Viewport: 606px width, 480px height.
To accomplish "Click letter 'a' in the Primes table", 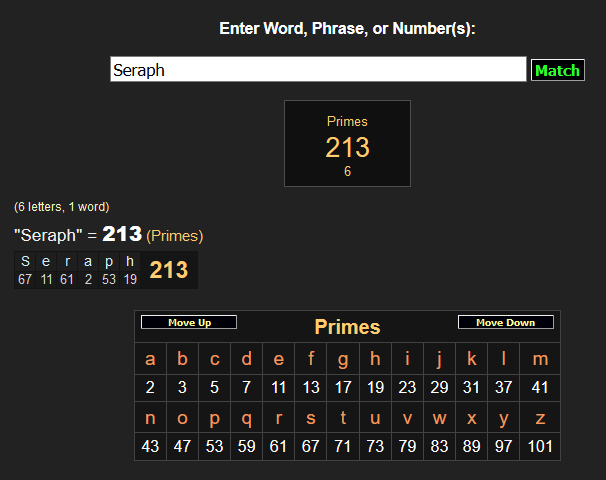I will click(151, 359).
